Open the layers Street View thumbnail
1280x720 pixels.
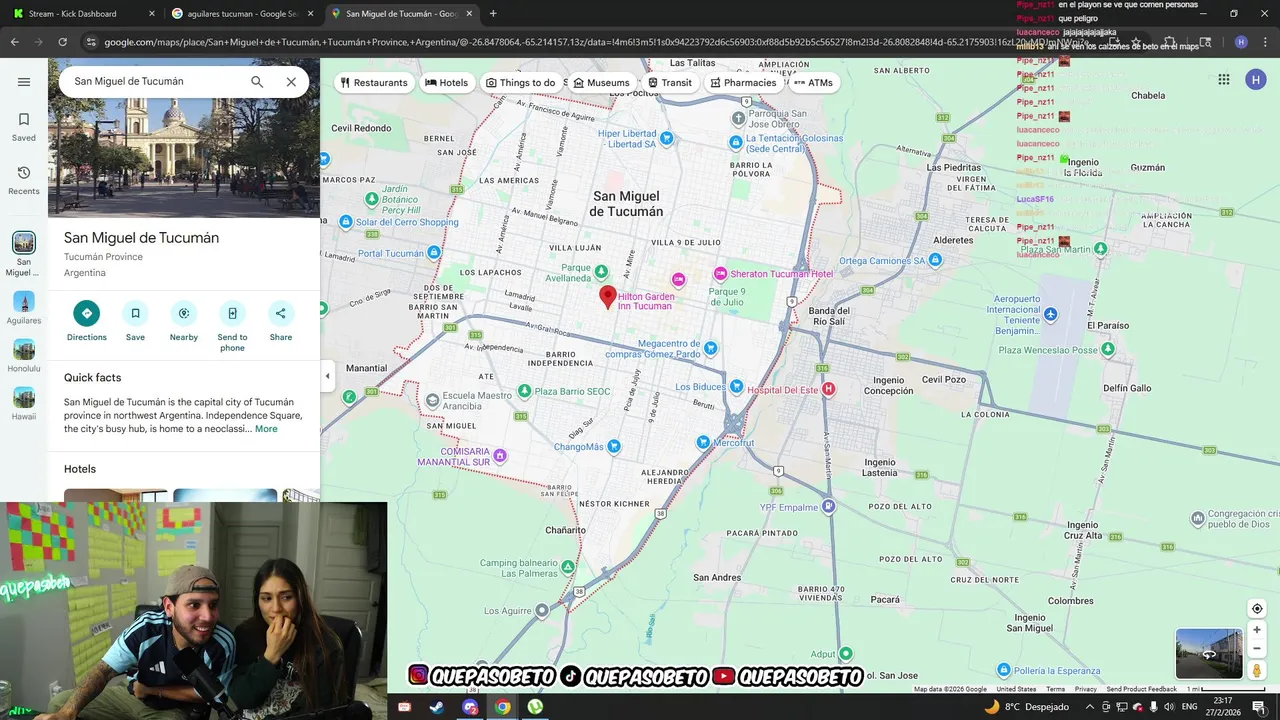pos(1209,653)
